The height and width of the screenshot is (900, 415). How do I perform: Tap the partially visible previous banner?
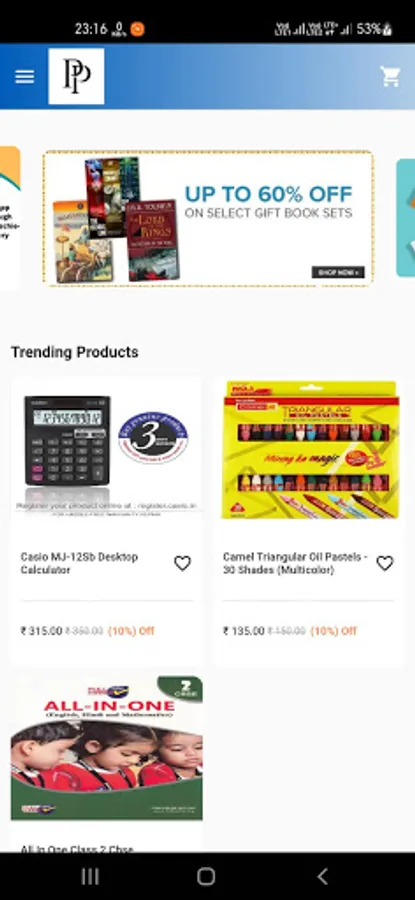coord(10,218)
